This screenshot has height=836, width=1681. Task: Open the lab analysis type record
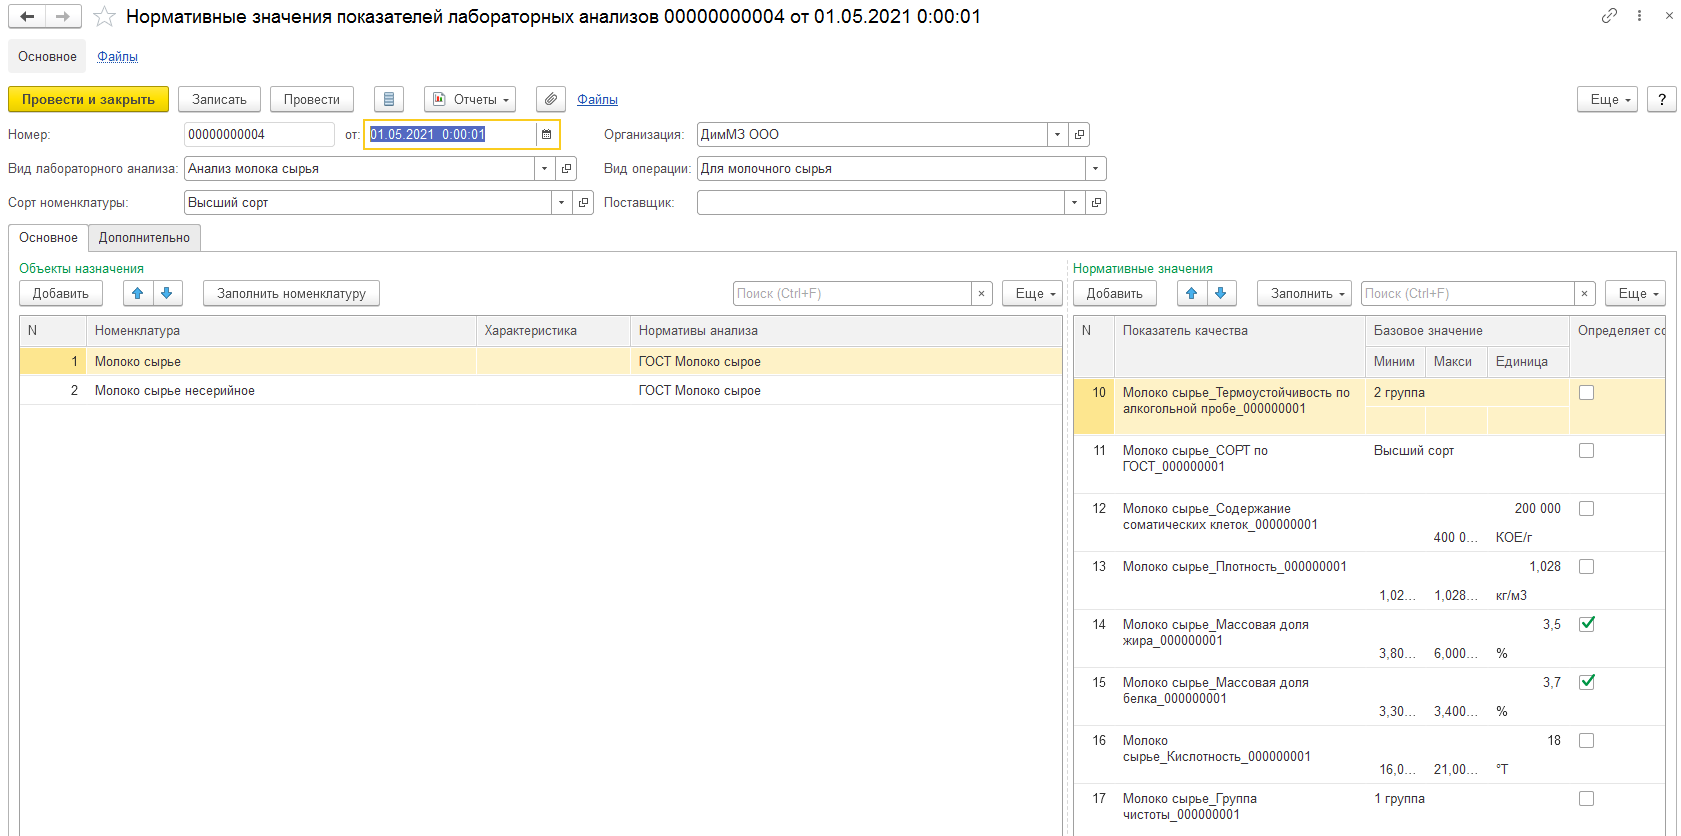[x=566, y=168]
